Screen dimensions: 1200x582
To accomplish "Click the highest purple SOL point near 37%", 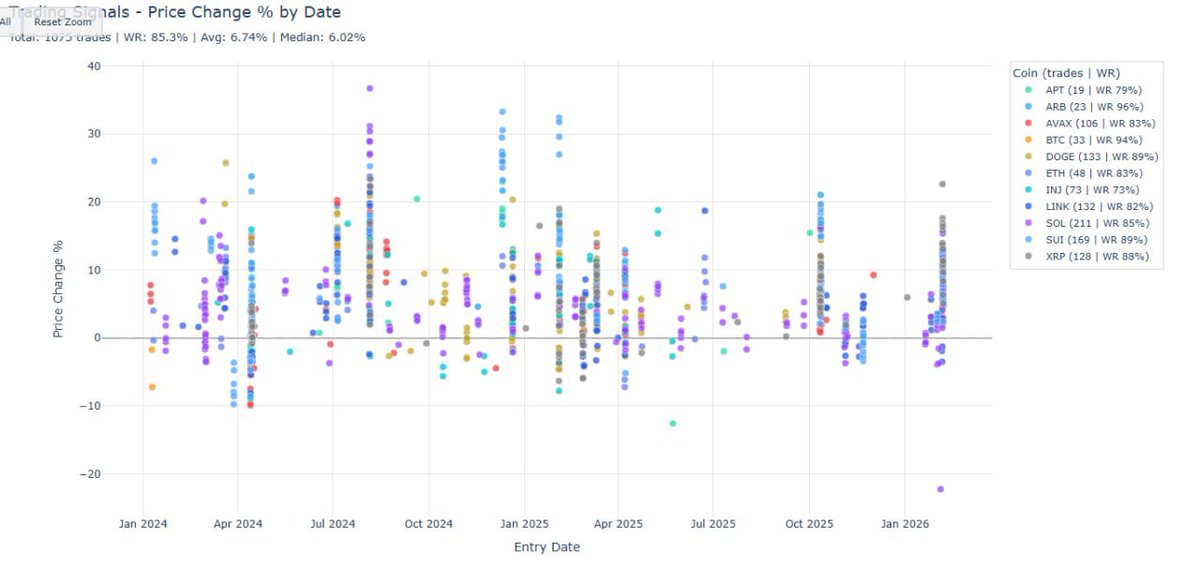I will point(370,88).
